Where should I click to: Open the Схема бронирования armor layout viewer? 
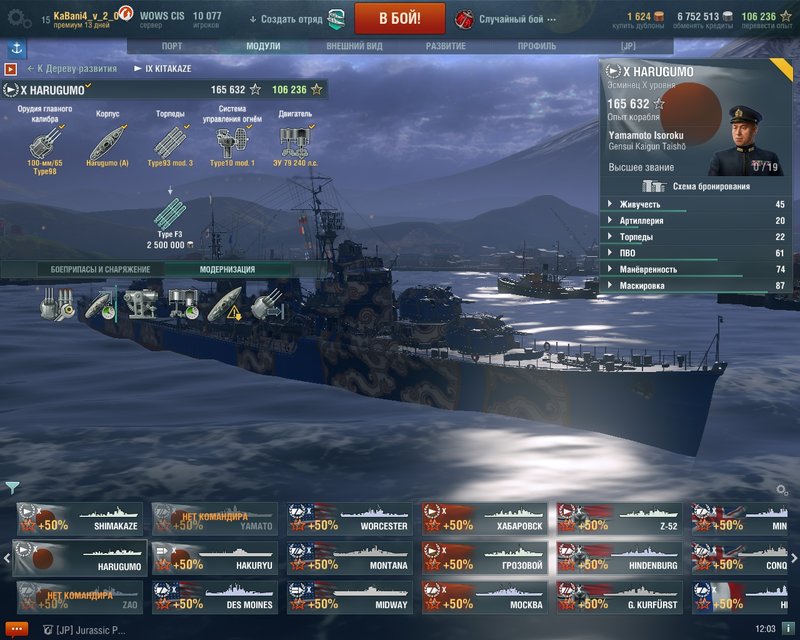coord(696,186)
